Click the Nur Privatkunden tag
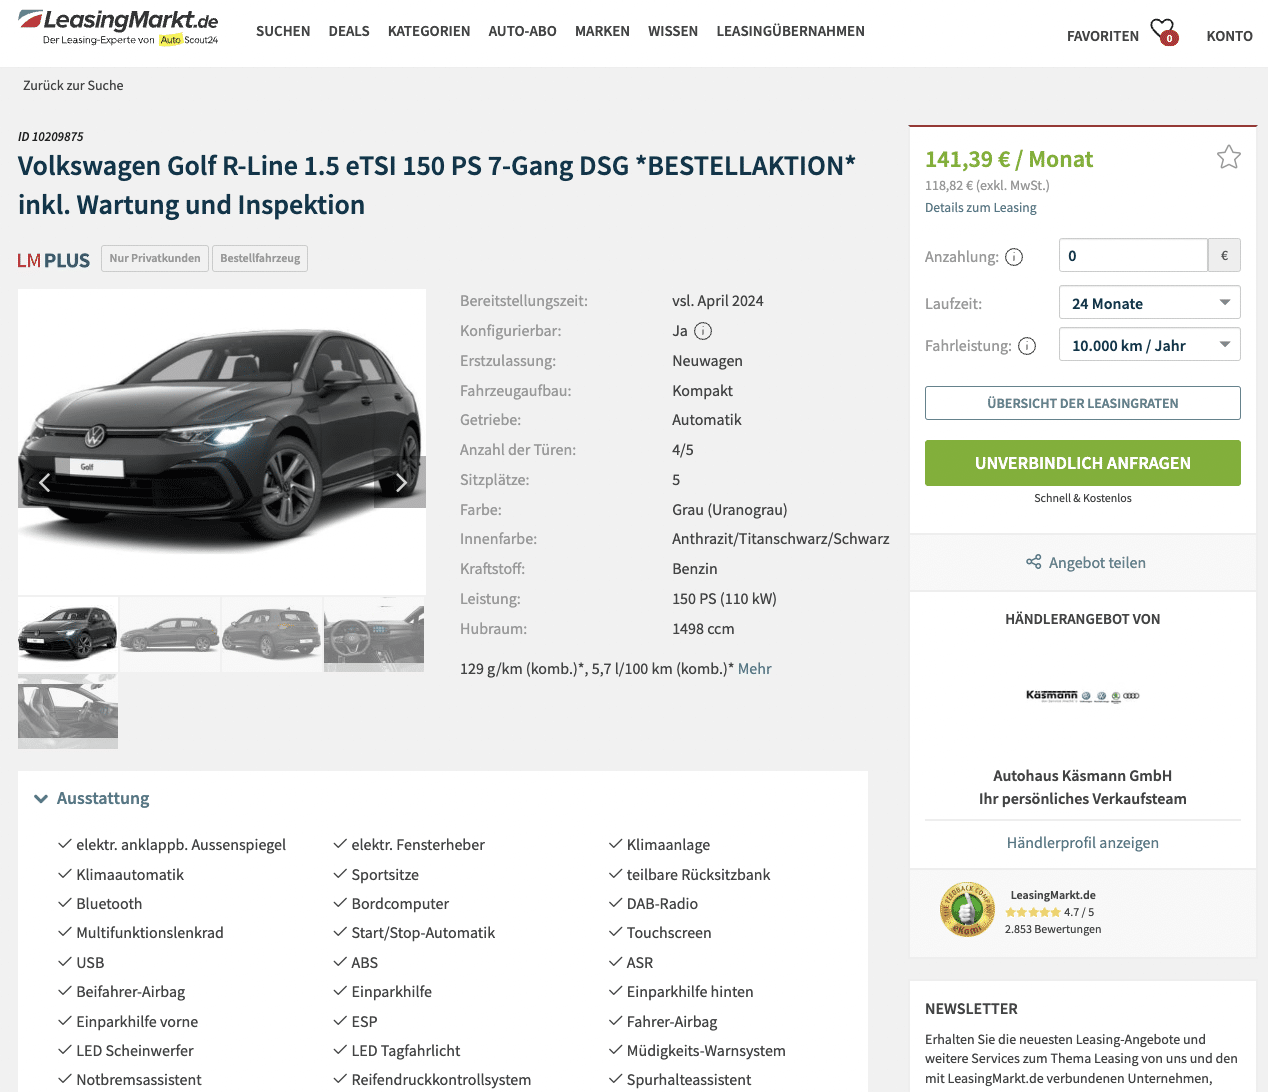 point(155,258)
